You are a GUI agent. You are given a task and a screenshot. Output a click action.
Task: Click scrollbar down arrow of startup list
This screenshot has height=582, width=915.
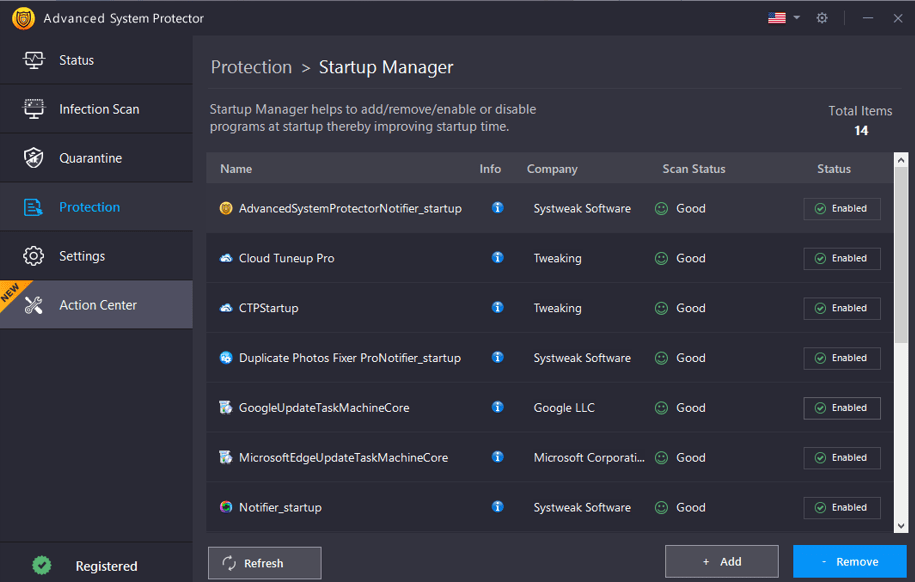[x=900, y=525]
